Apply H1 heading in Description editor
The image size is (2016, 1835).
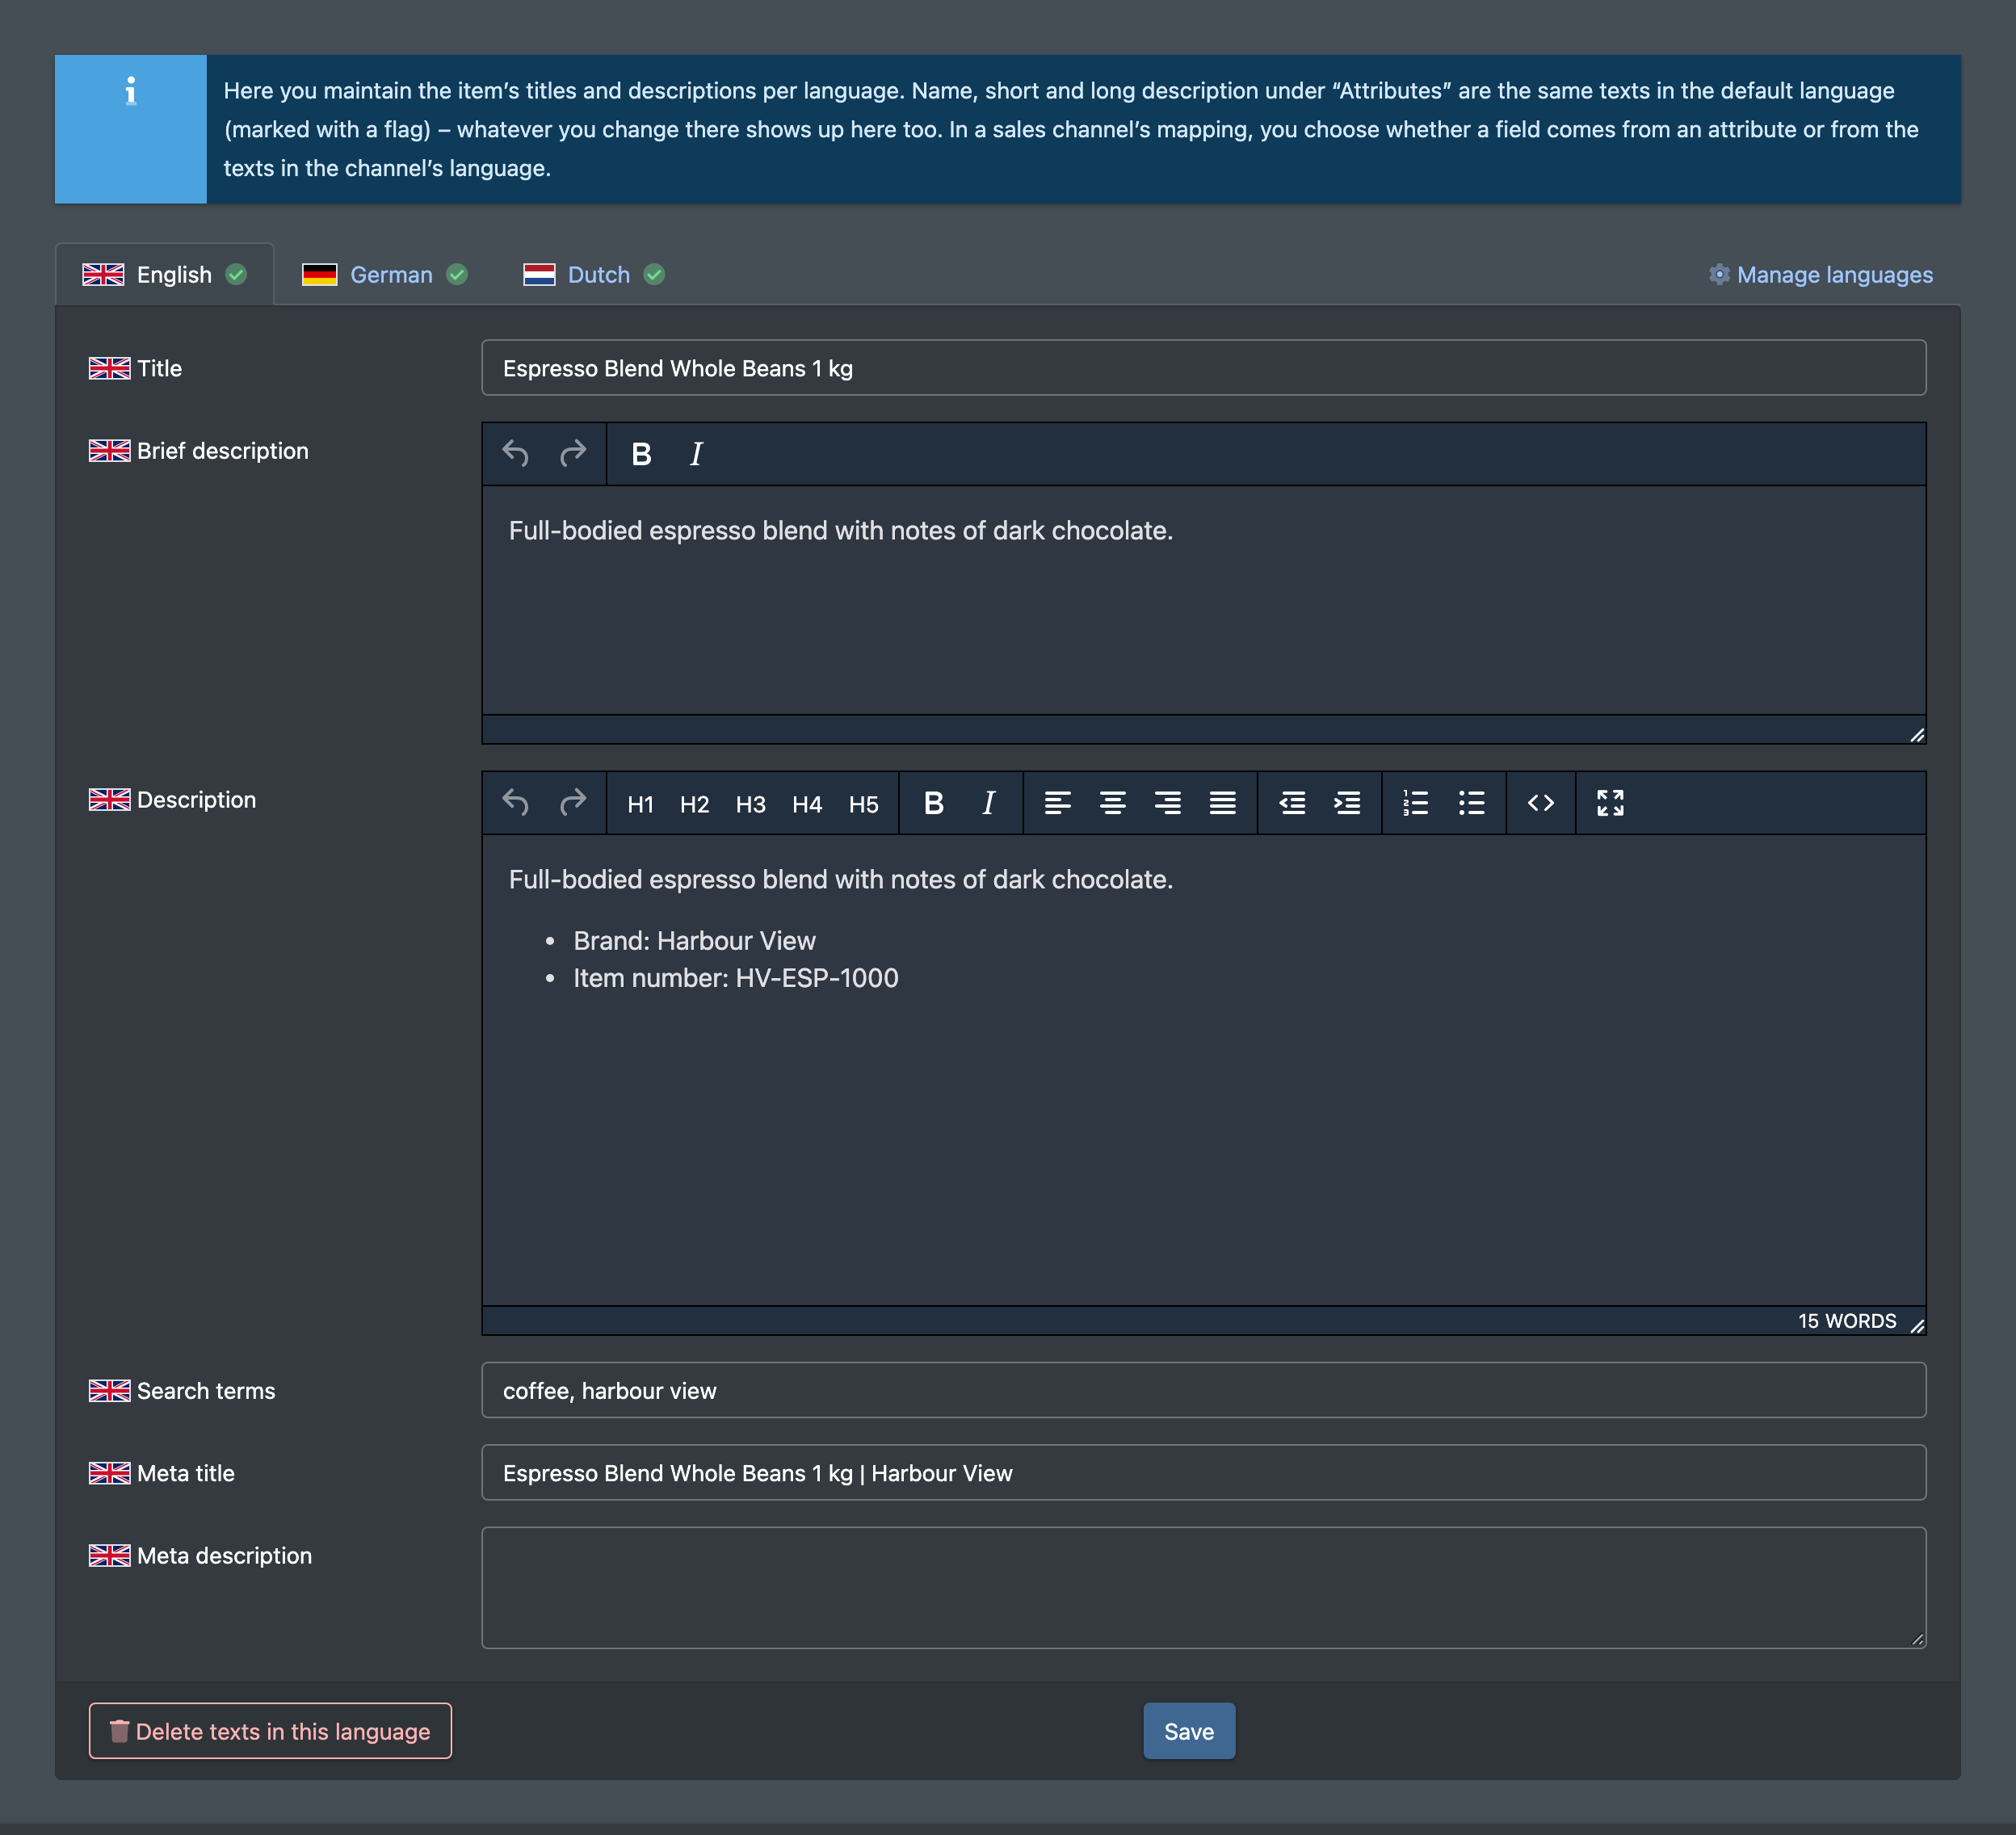coord(640,804)
